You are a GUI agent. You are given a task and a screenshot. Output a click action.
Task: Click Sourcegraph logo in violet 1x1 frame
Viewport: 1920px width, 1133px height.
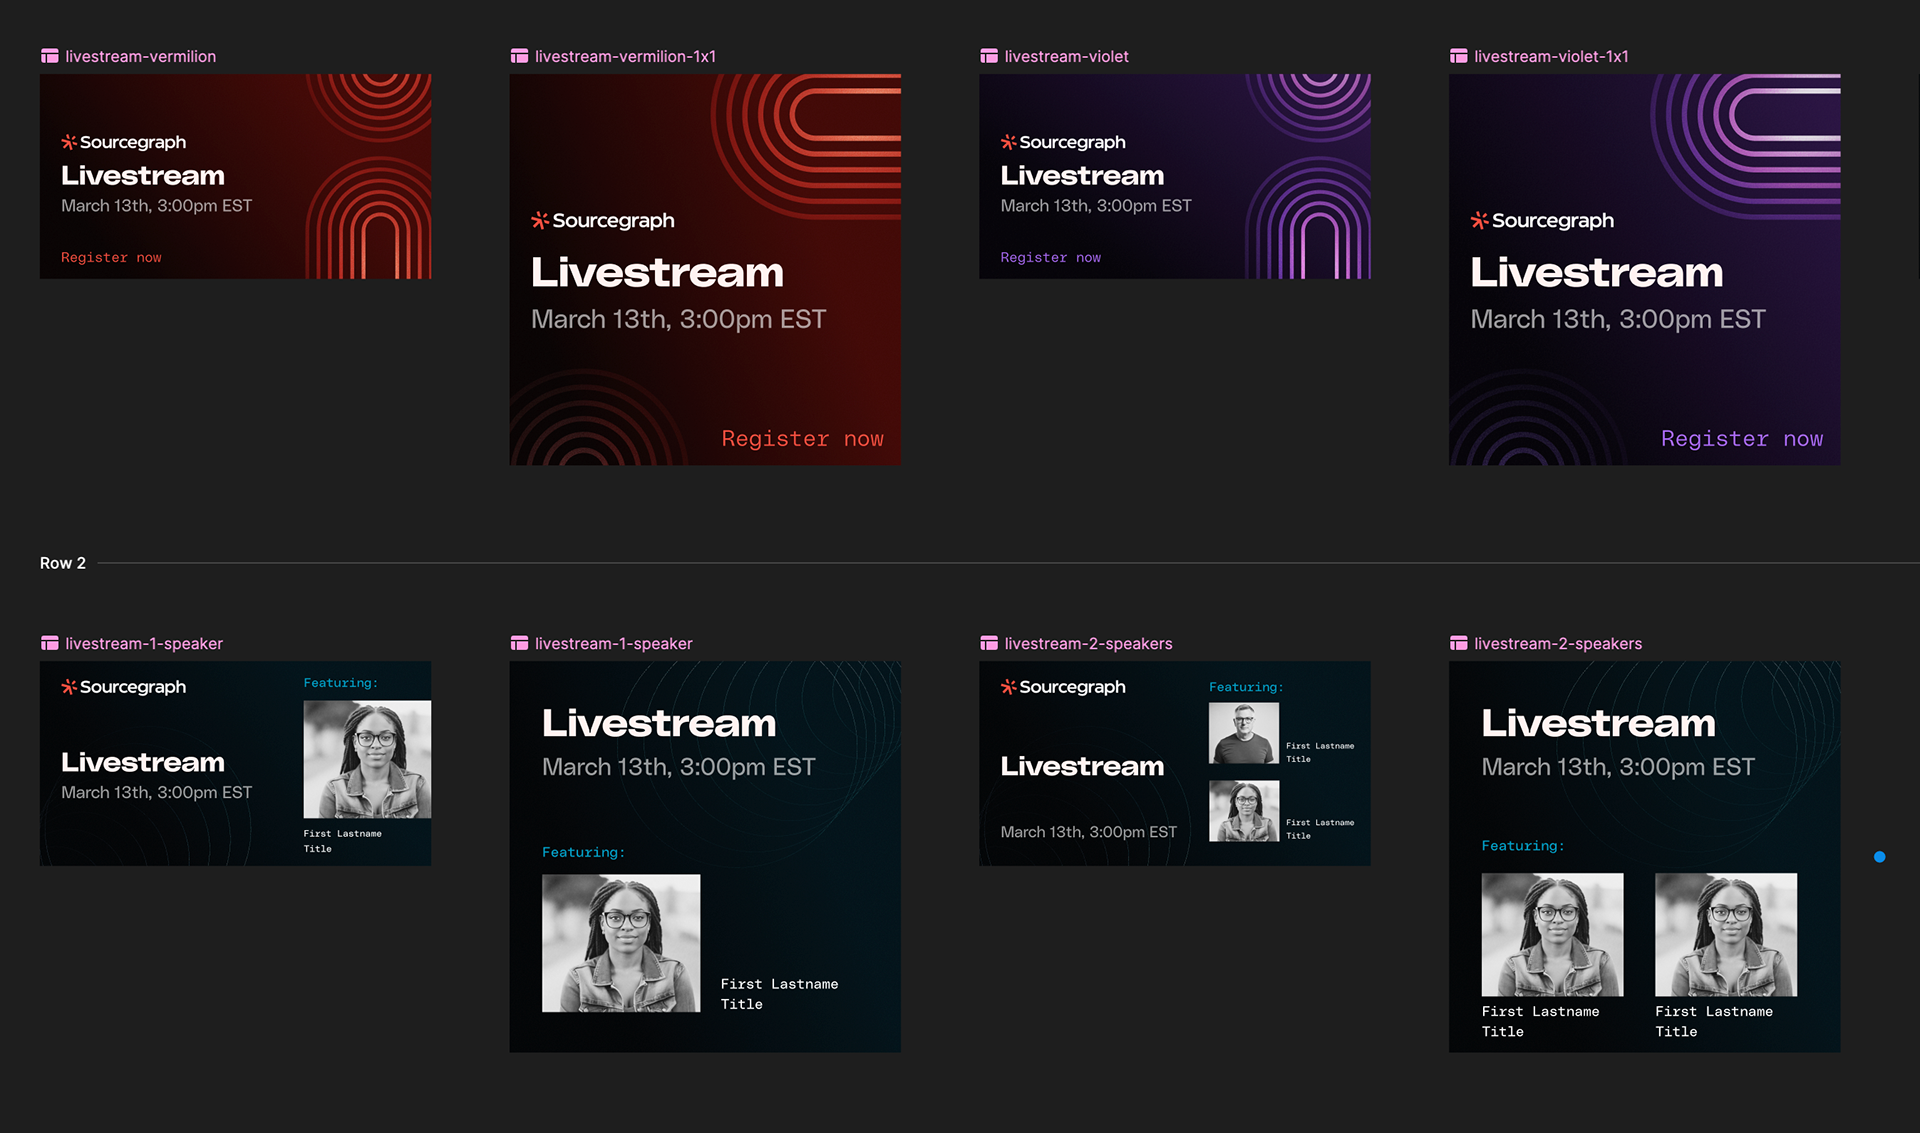click(1542, 220)
